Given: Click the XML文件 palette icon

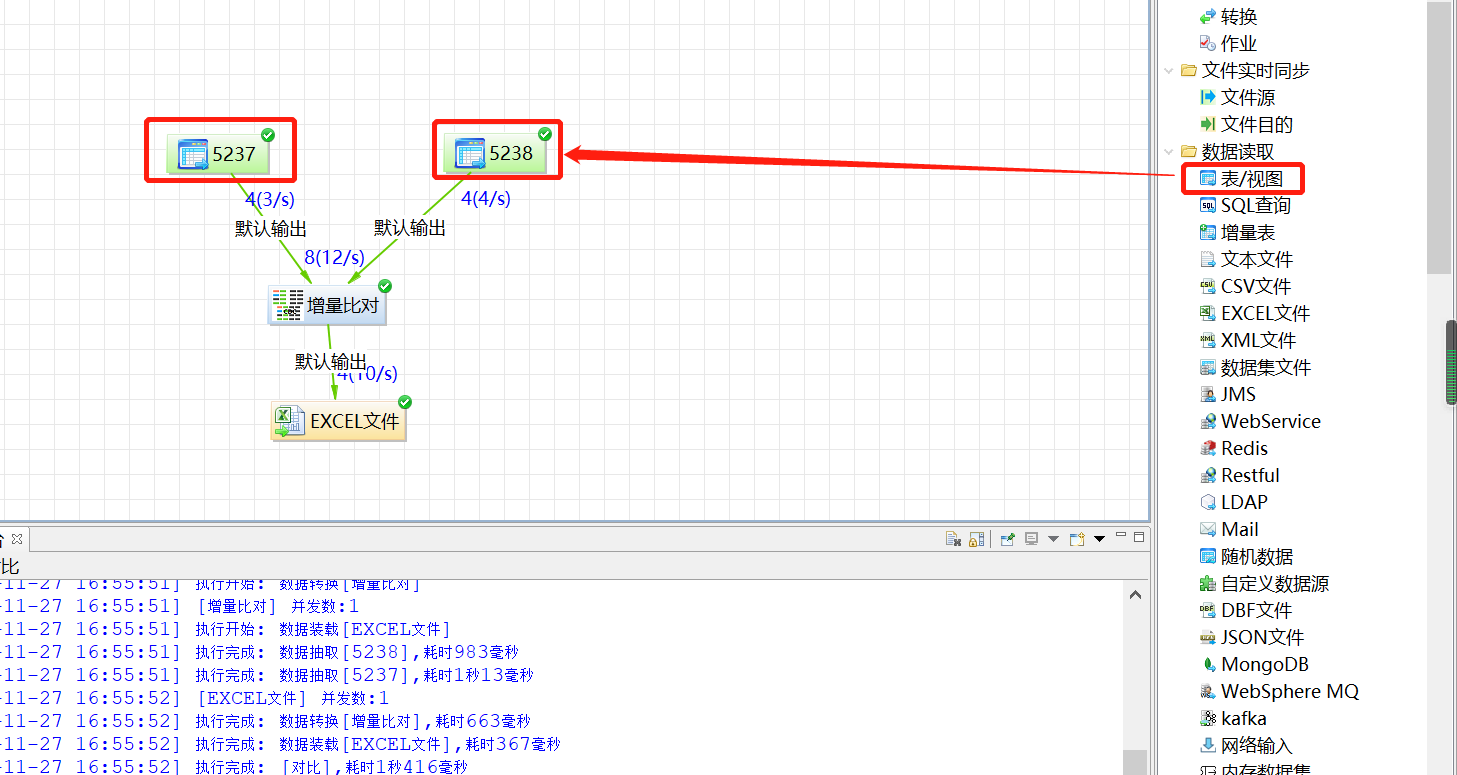Looking at the screenshot, I should [x=1208, y=341].
